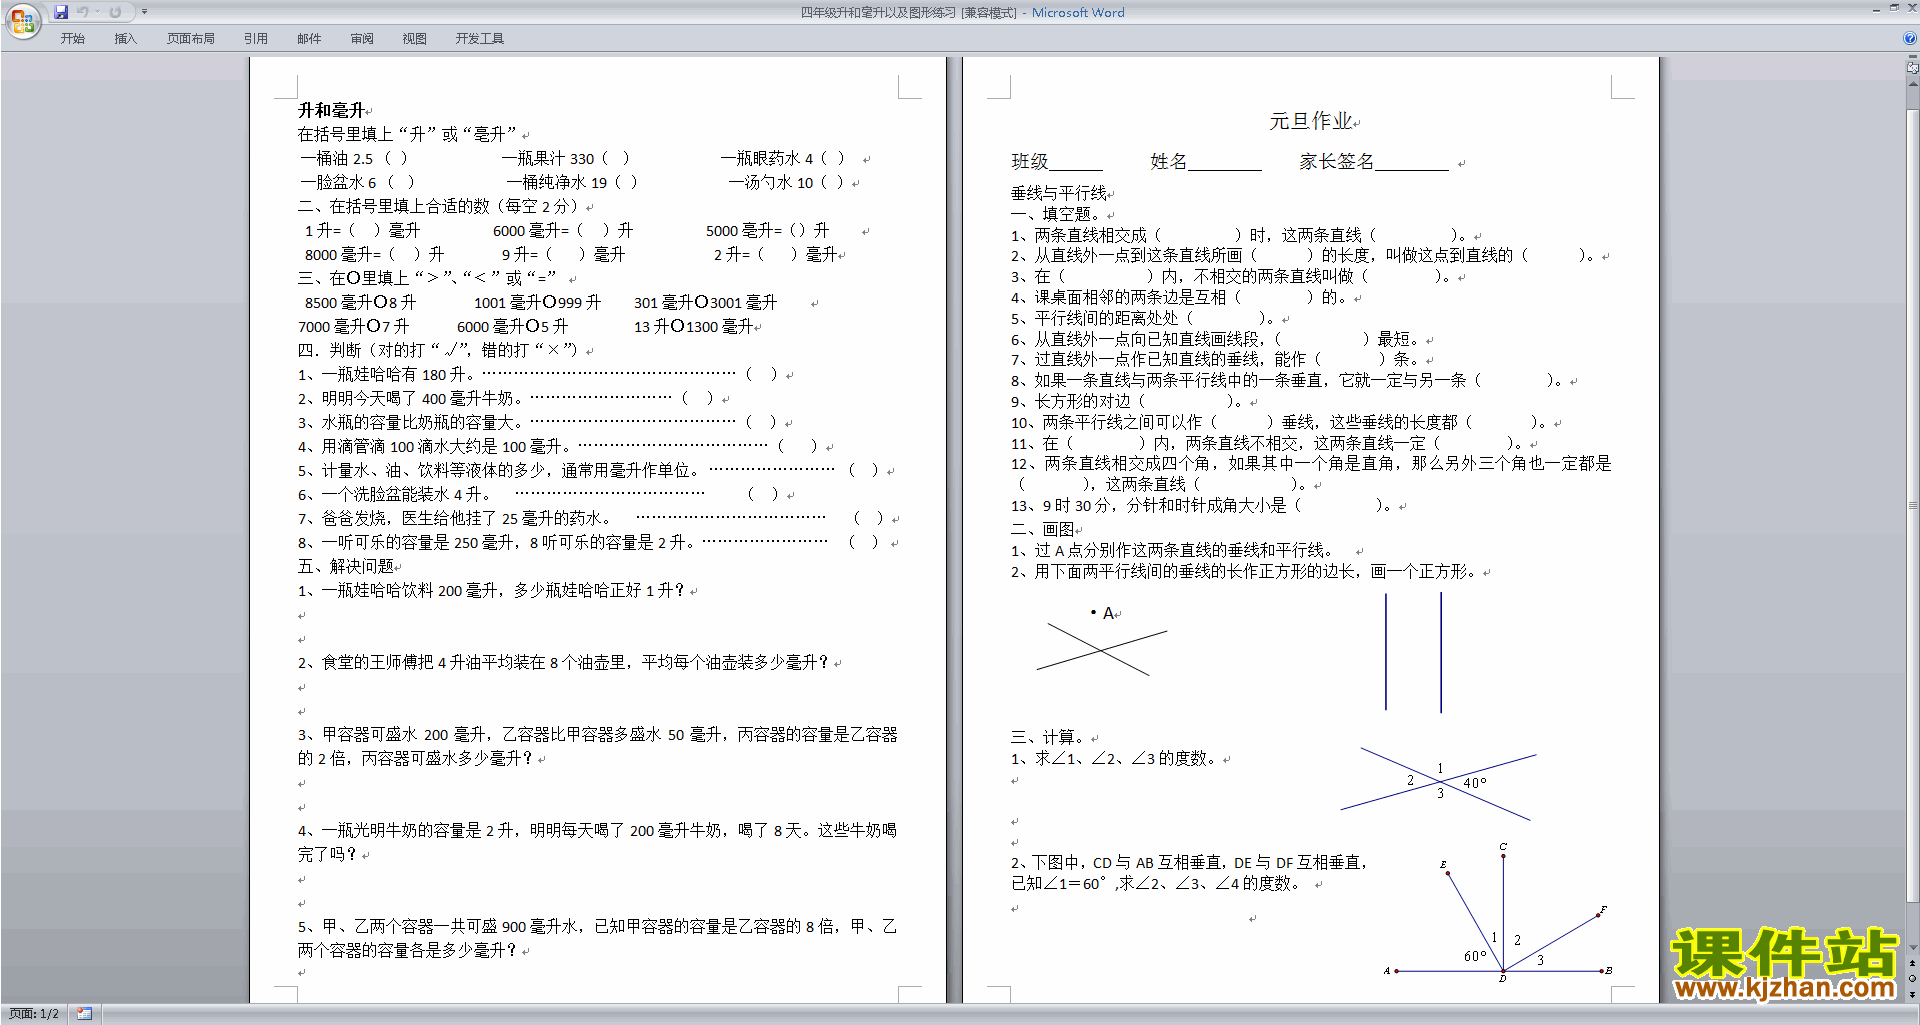This screenshot has width=1920, height=1025.
Task: Select the 开发工具 ribbon tab
Action: pyautogui.click(x=480, y=39)
